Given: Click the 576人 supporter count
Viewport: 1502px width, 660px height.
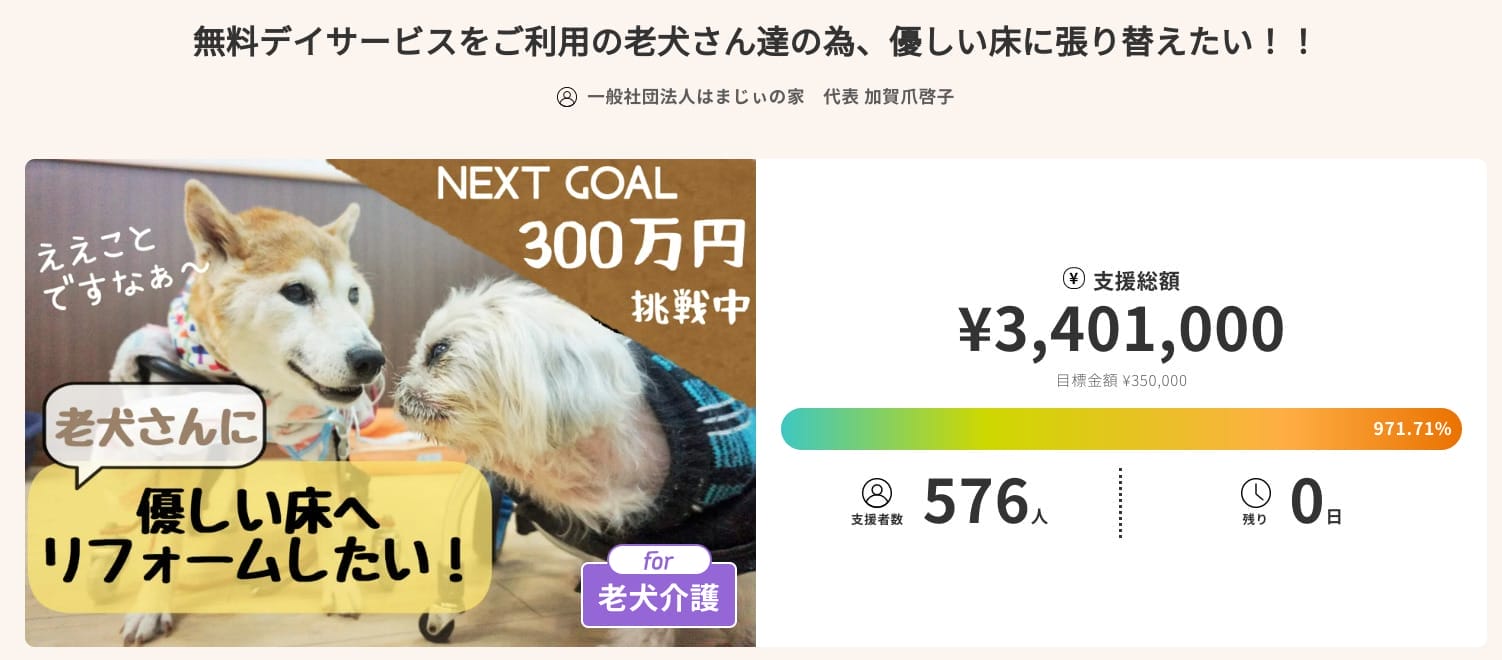Looking at the screenshot, I should click(984, 502).
